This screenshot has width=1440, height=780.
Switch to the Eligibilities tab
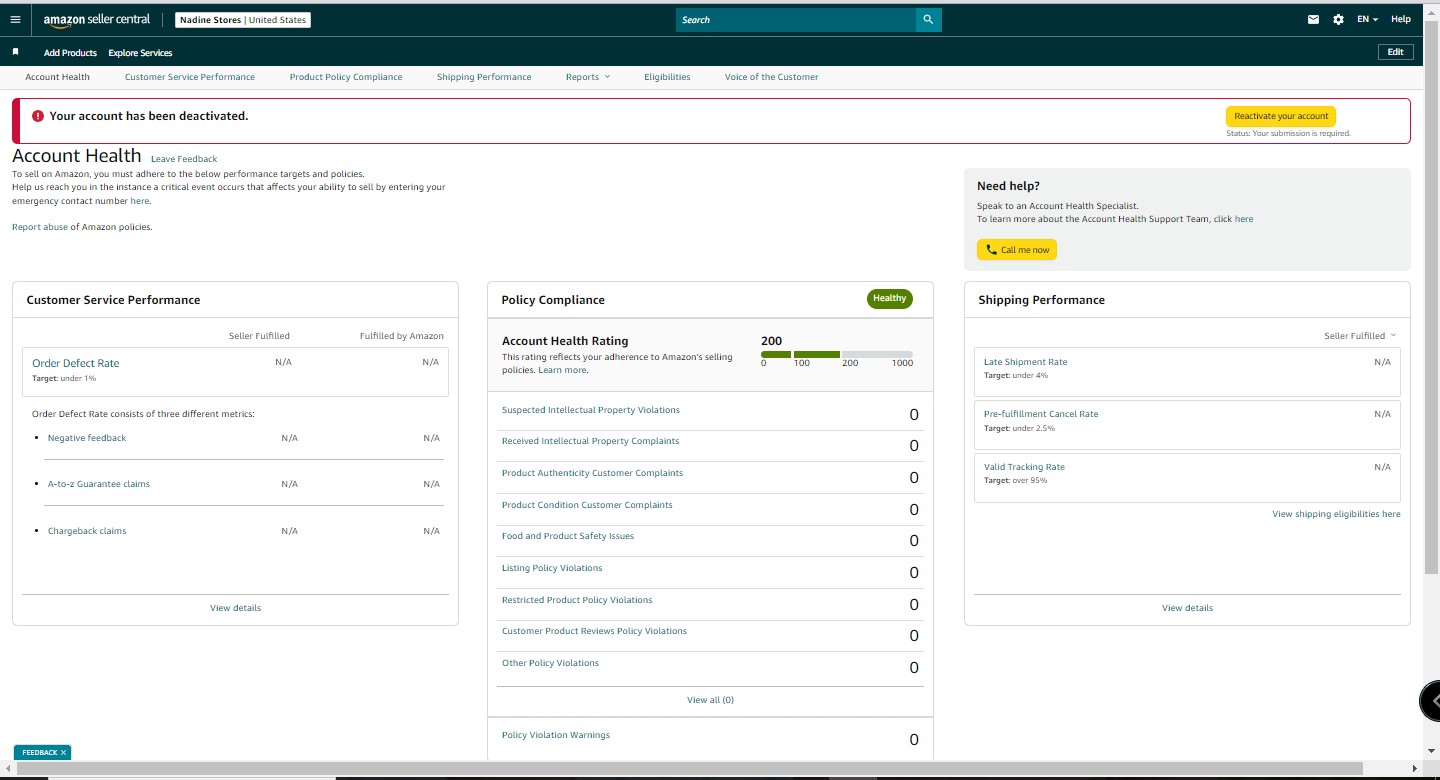pyautogui.click(x=667, y=77)
